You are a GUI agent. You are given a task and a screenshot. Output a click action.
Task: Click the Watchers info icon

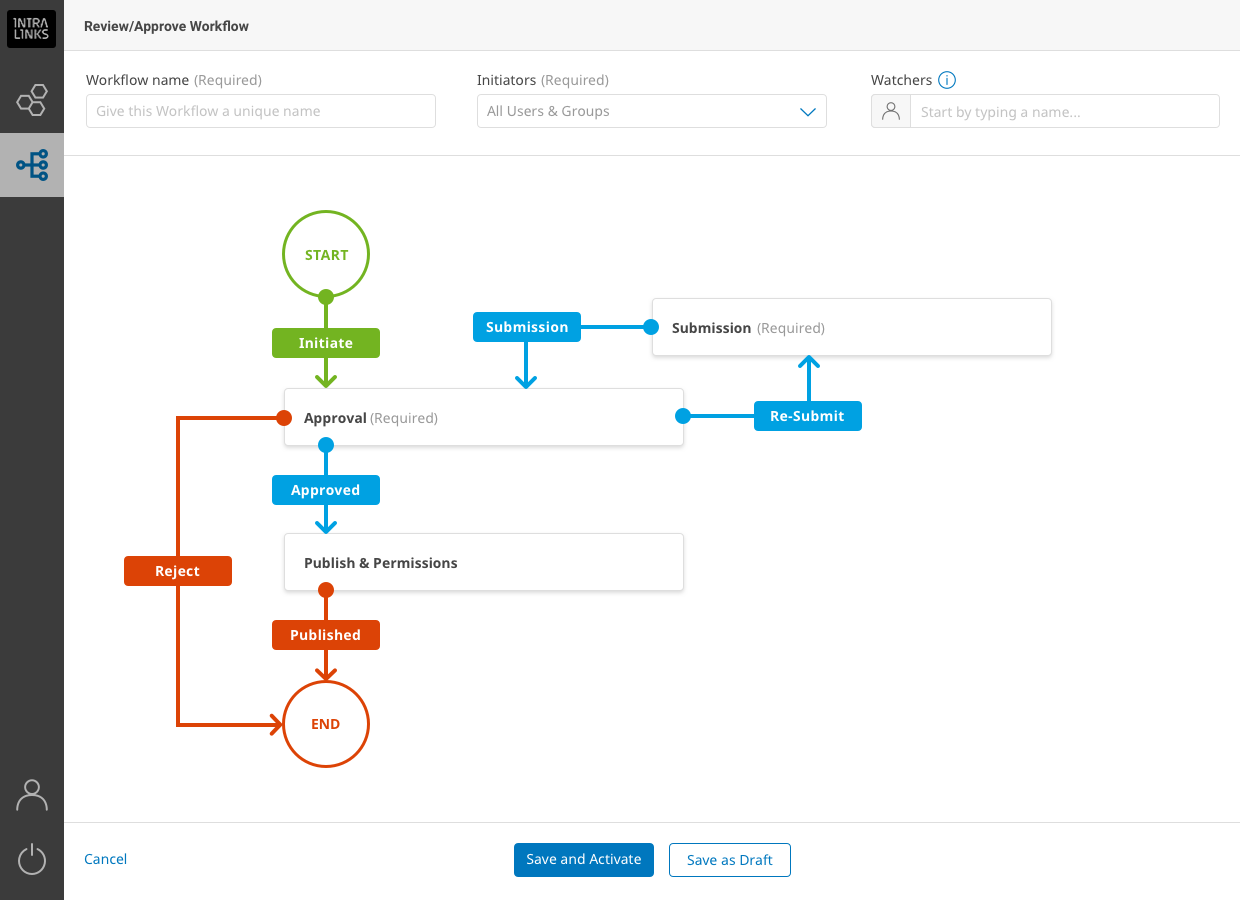(x=947, y=80)
